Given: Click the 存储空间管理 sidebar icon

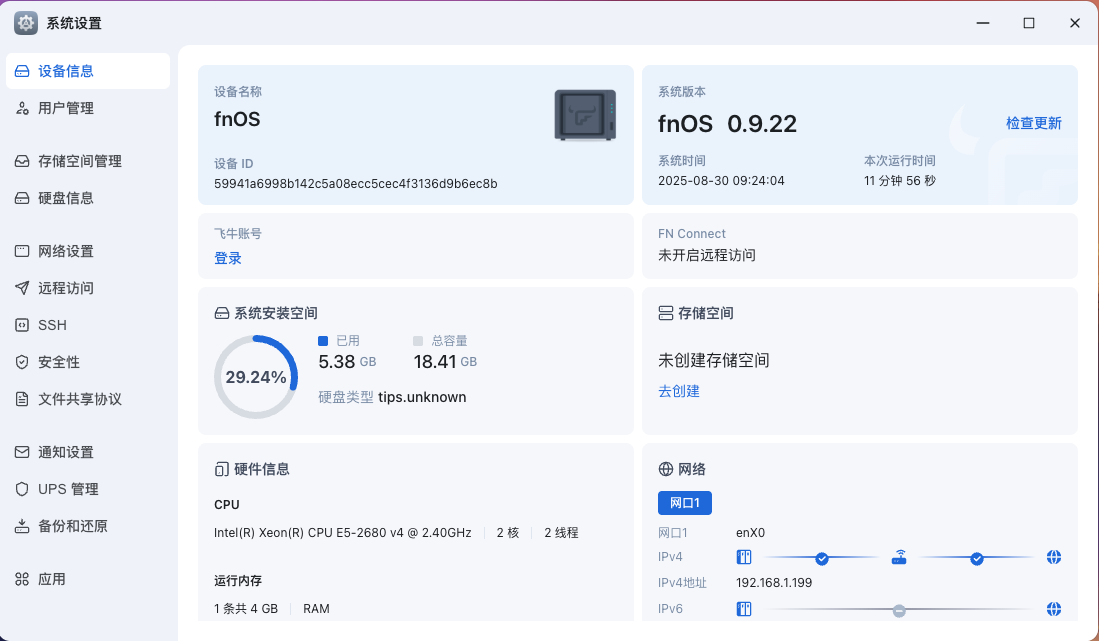Looking at the screenshot, I should pyautogui.click(x=22, y=161).
